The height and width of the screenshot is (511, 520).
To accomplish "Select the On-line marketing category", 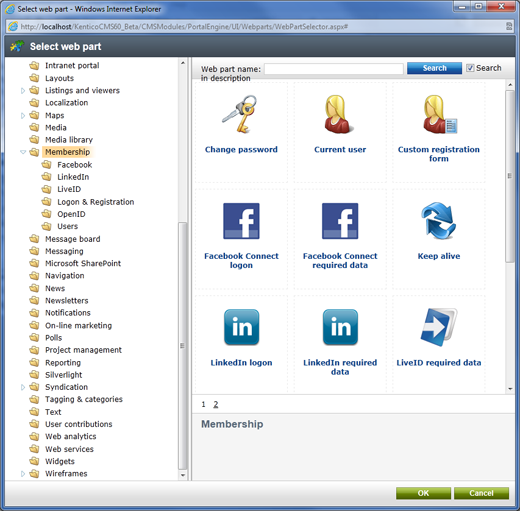I will (78, 325).
